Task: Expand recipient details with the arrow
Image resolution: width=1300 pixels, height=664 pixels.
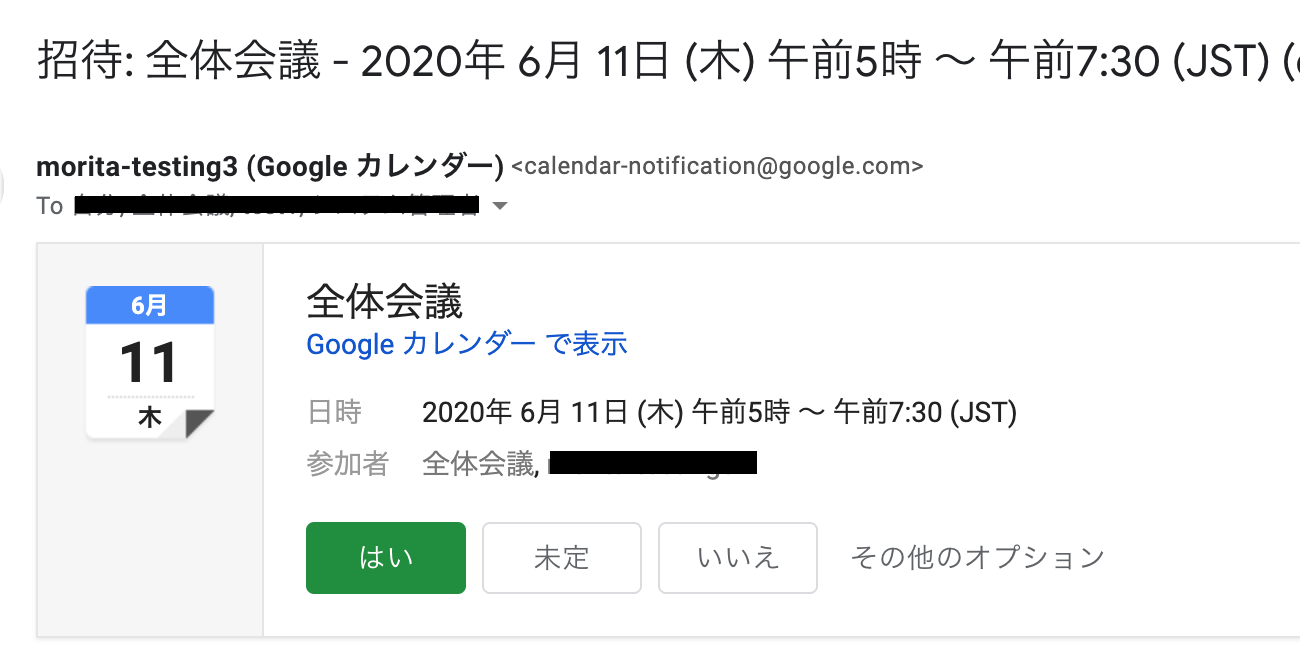Action: click(x=501, y=206)
